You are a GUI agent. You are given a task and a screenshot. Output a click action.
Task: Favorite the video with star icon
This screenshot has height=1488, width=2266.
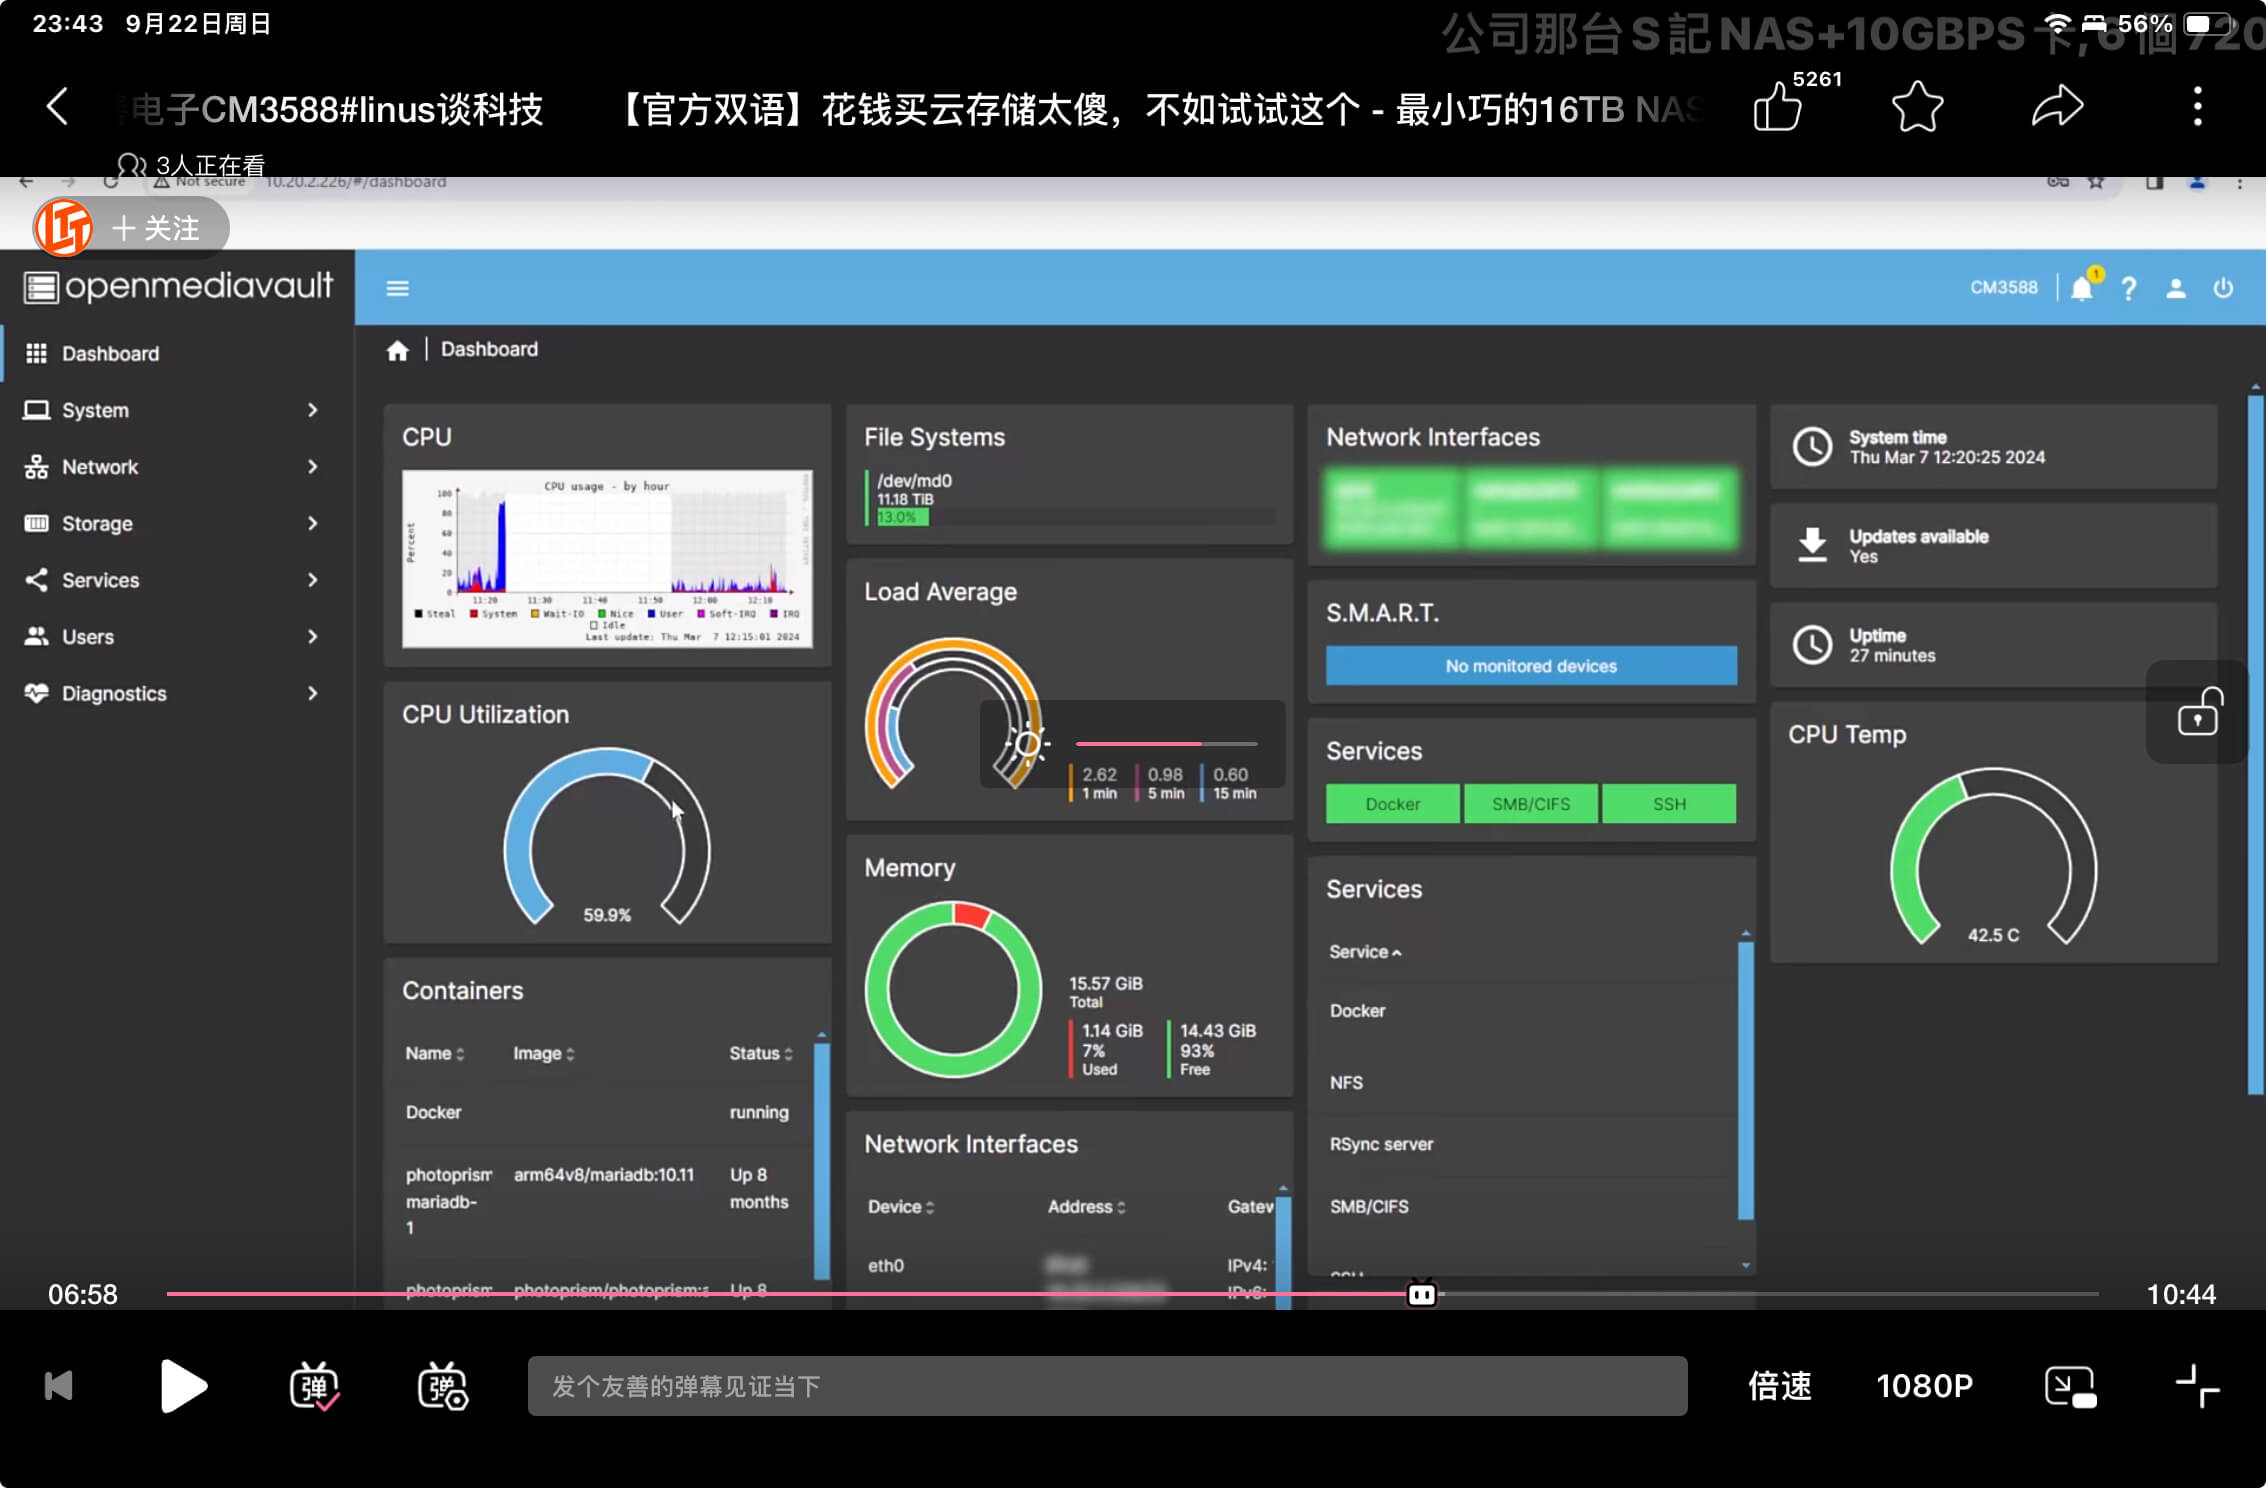coord(1917,106)
